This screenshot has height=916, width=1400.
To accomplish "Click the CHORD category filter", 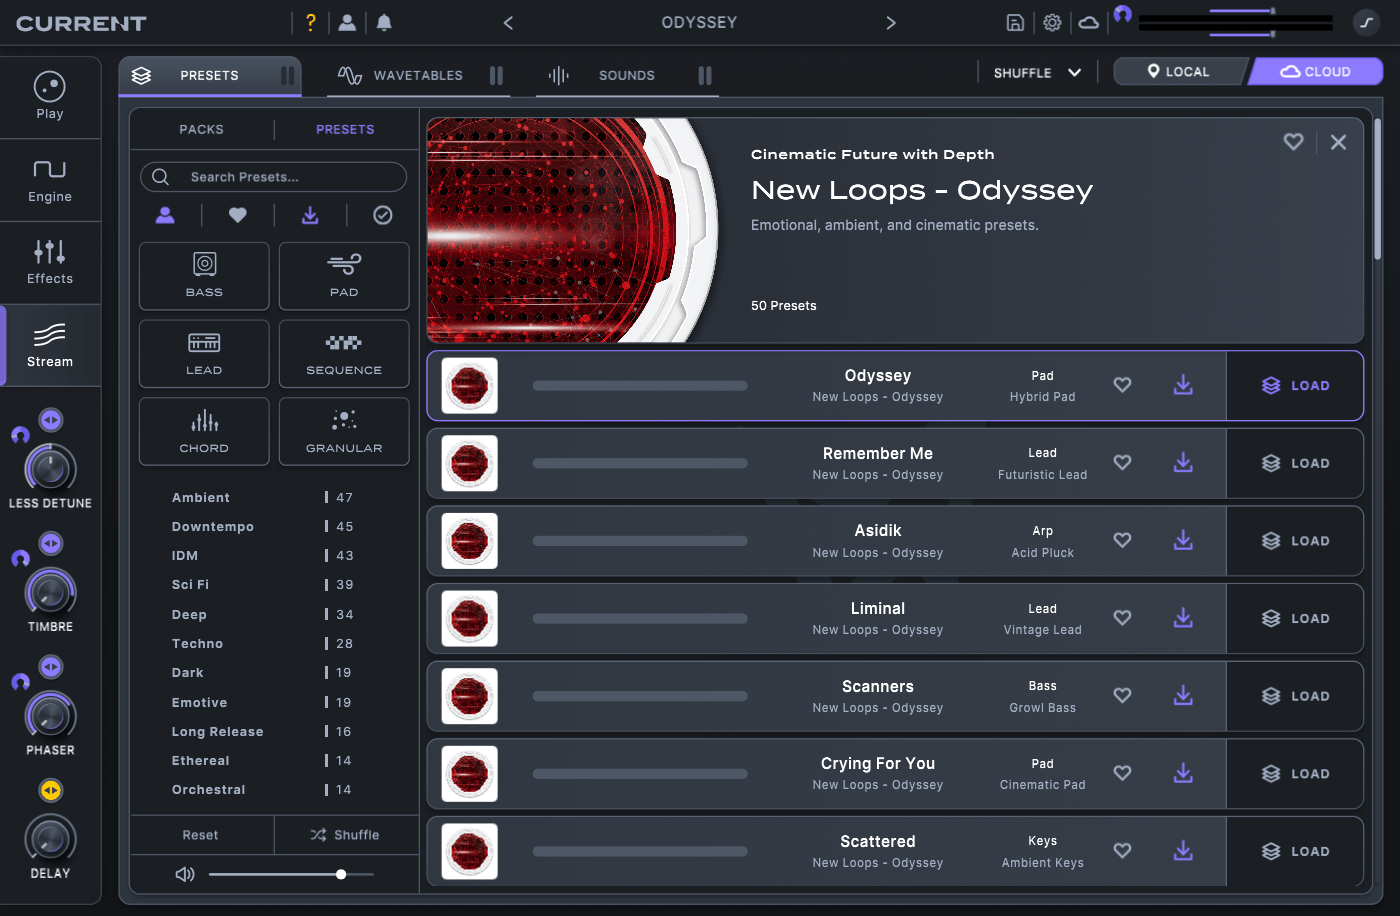I will [204, 431].
